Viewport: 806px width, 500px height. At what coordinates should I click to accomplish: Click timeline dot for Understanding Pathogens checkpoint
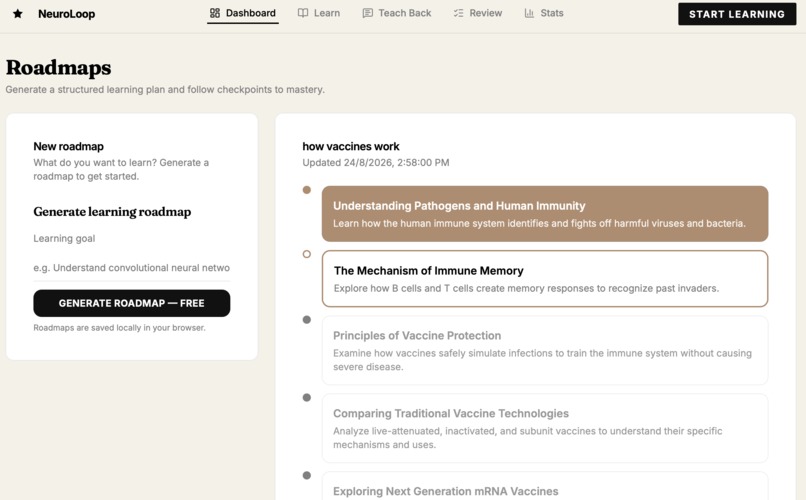coord(307,190)
